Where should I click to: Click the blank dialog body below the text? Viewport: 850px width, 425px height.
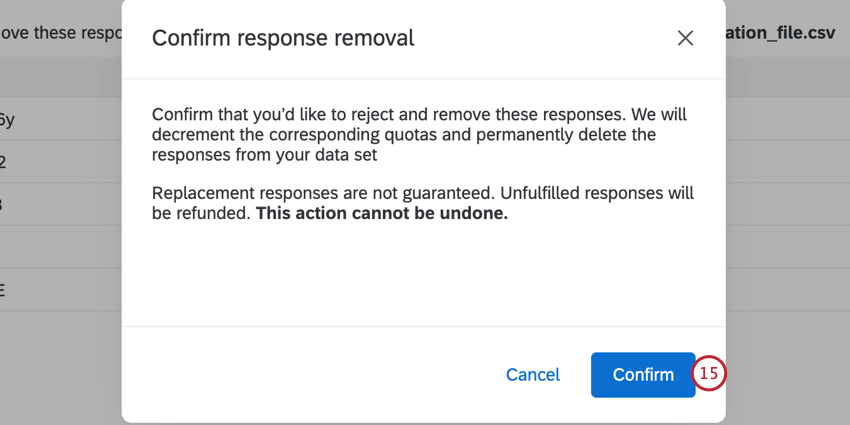420,280
